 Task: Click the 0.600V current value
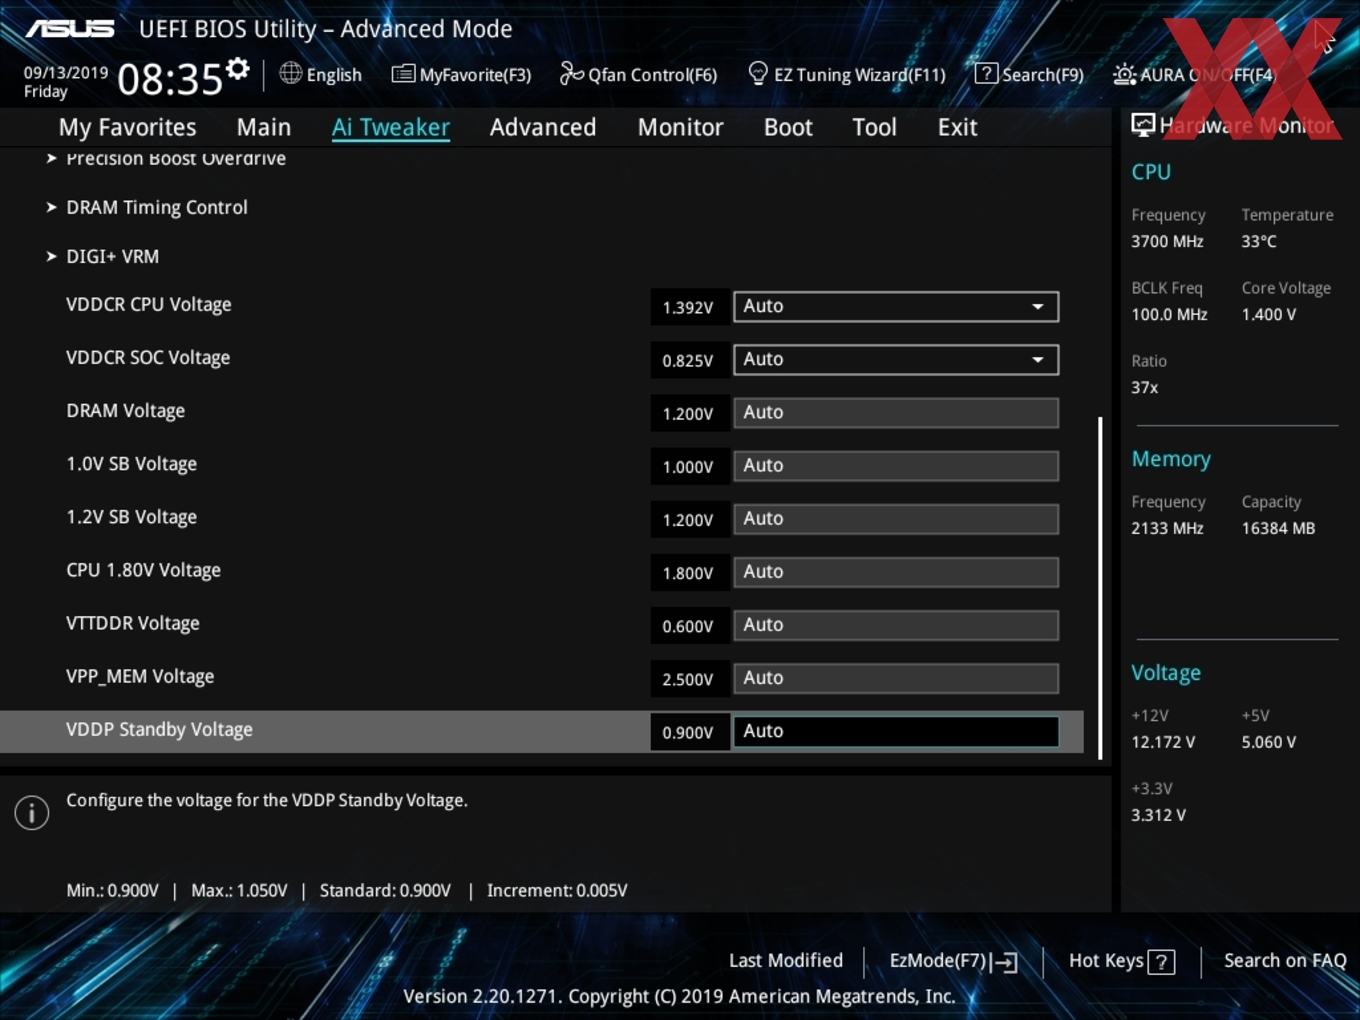[688, 626]
